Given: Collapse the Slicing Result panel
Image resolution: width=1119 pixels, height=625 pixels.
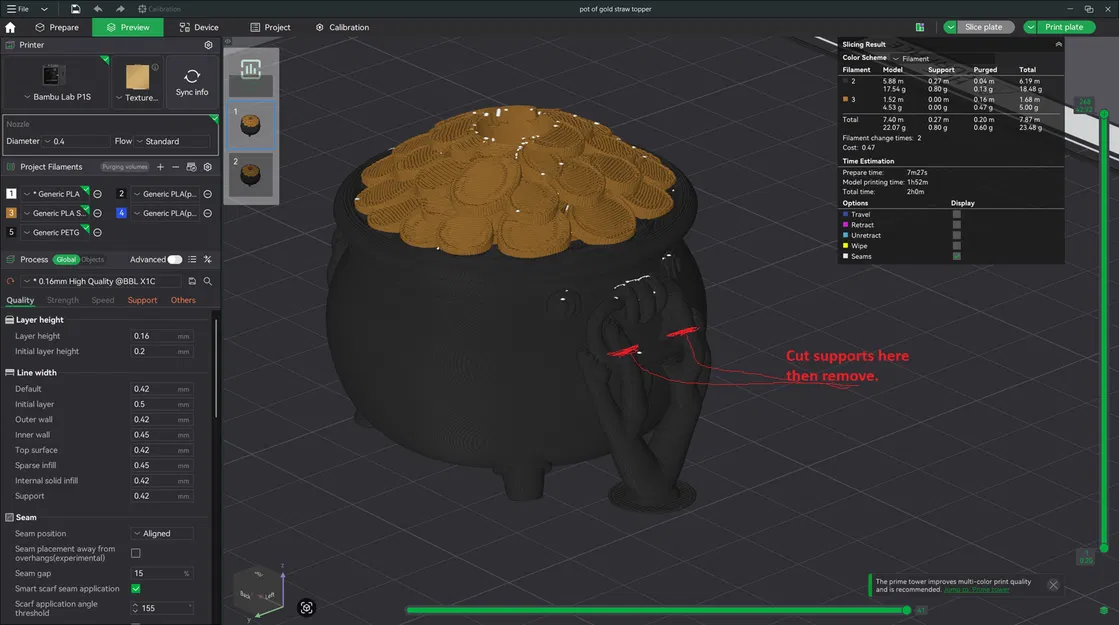Looking at the screenshot, I should point(1058,44).
